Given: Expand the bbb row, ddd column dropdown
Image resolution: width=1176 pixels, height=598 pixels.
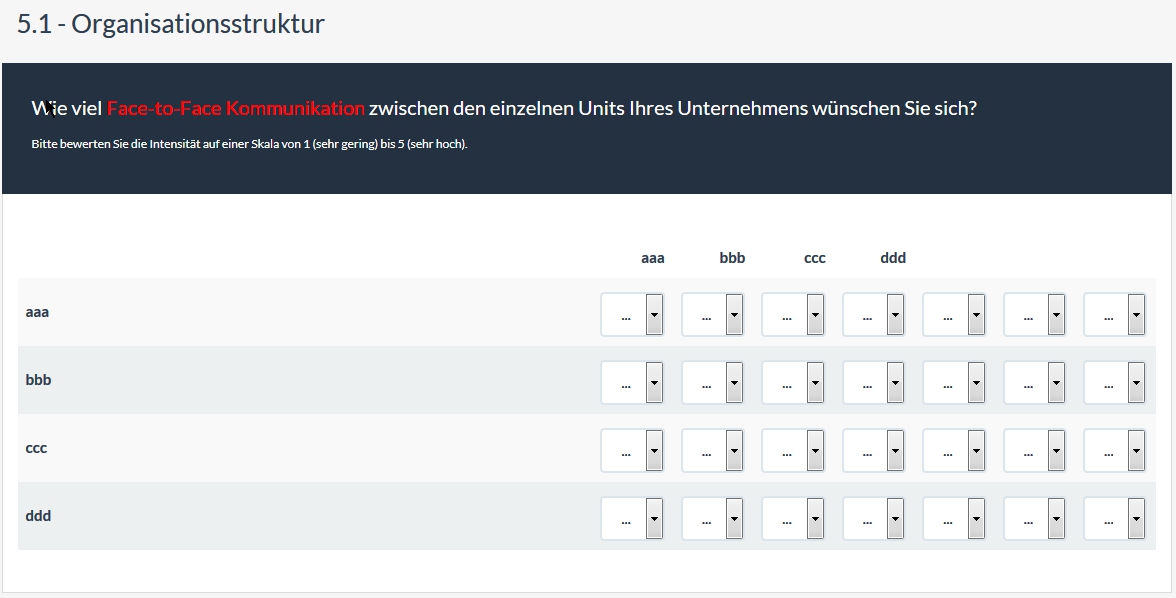Looking at the screenshot, I should point(873,382).
